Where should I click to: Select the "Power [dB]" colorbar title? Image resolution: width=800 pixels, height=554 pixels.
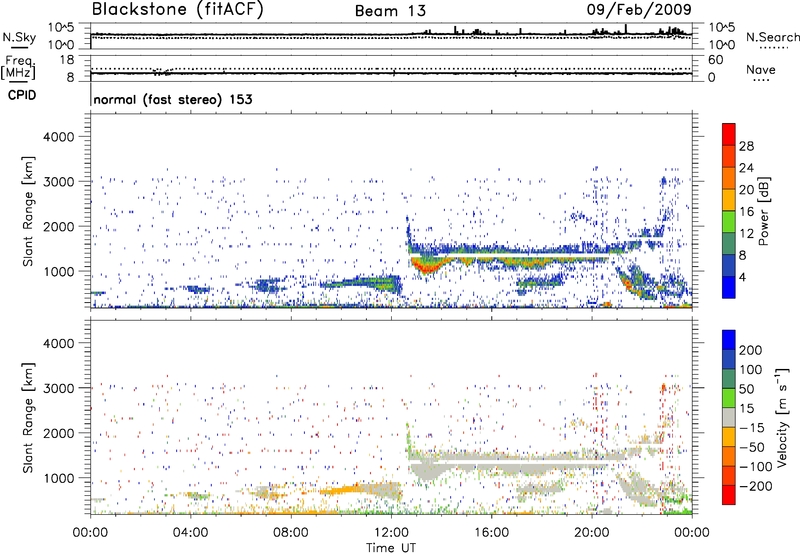coord(763,211)
